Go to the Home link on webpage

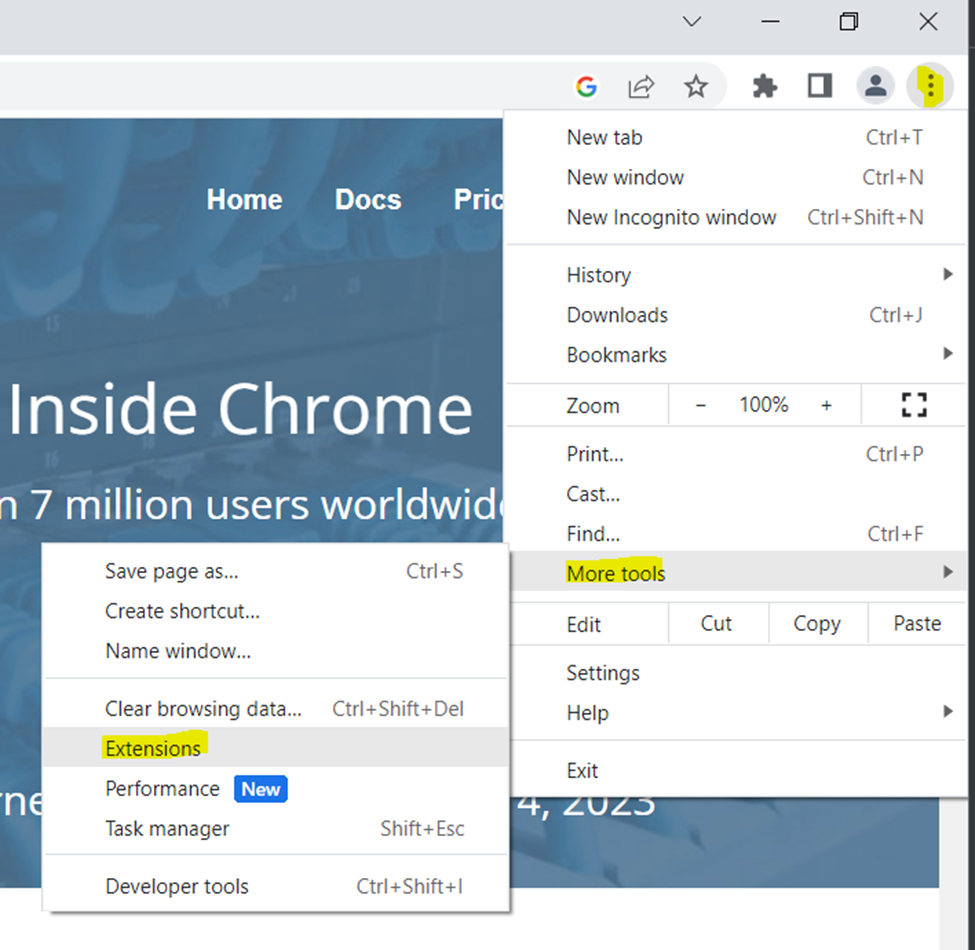[244, 200]
